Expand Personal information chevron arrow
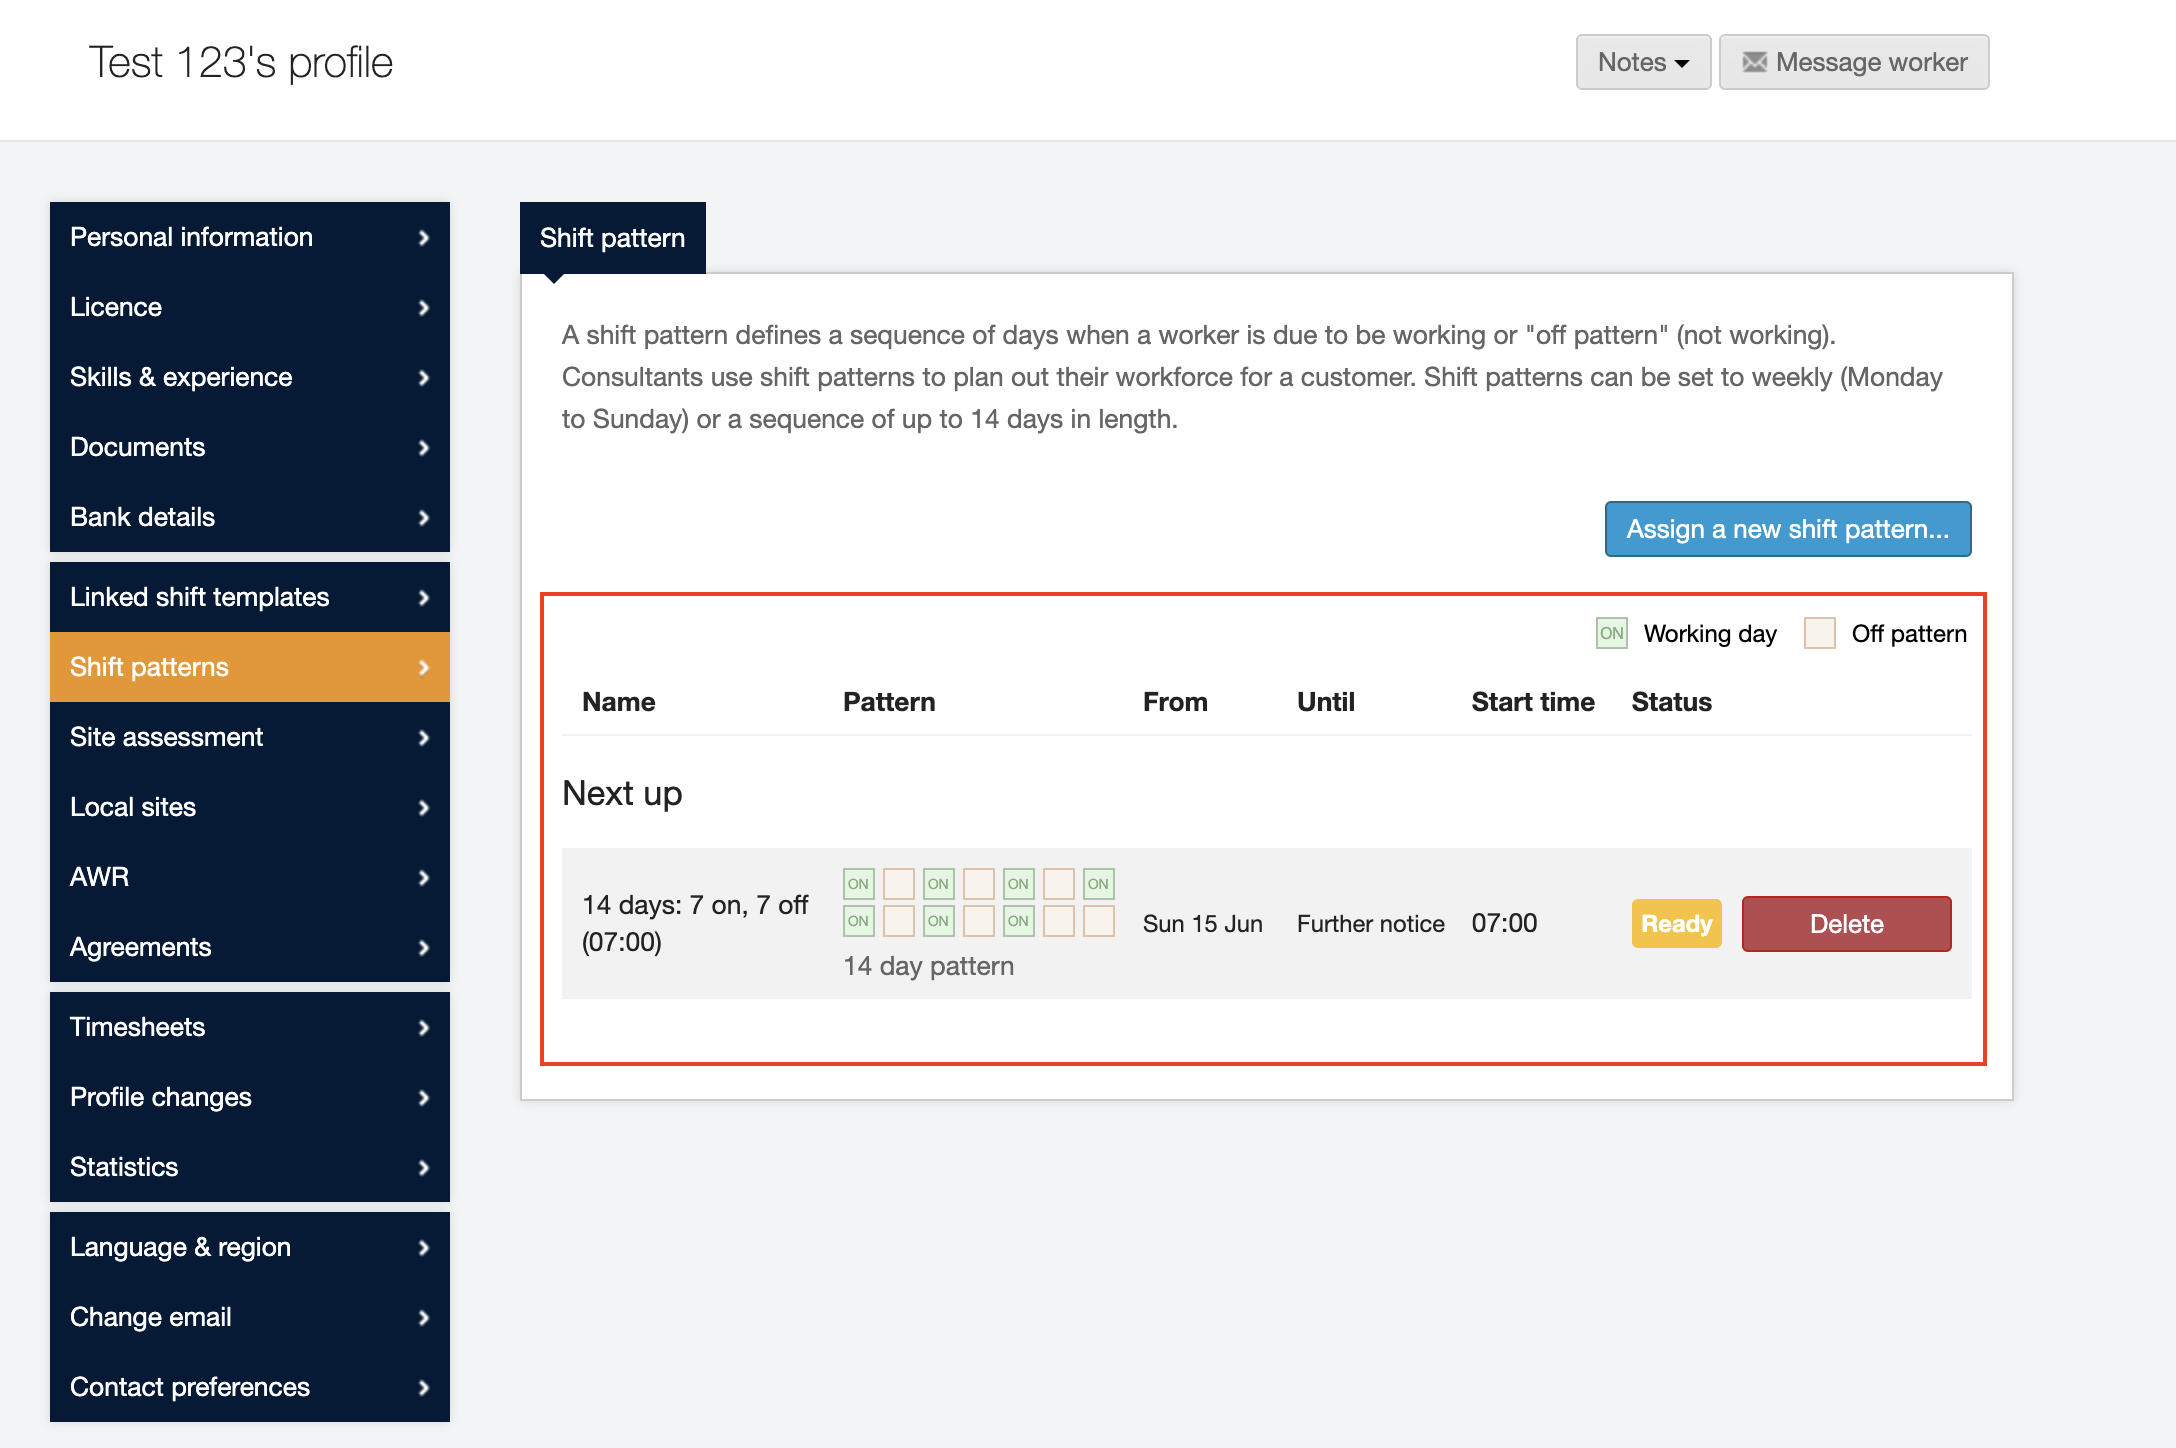The width and height of the screenshot is (2176, 1448). pyautogui.click(x=424, y=238)
